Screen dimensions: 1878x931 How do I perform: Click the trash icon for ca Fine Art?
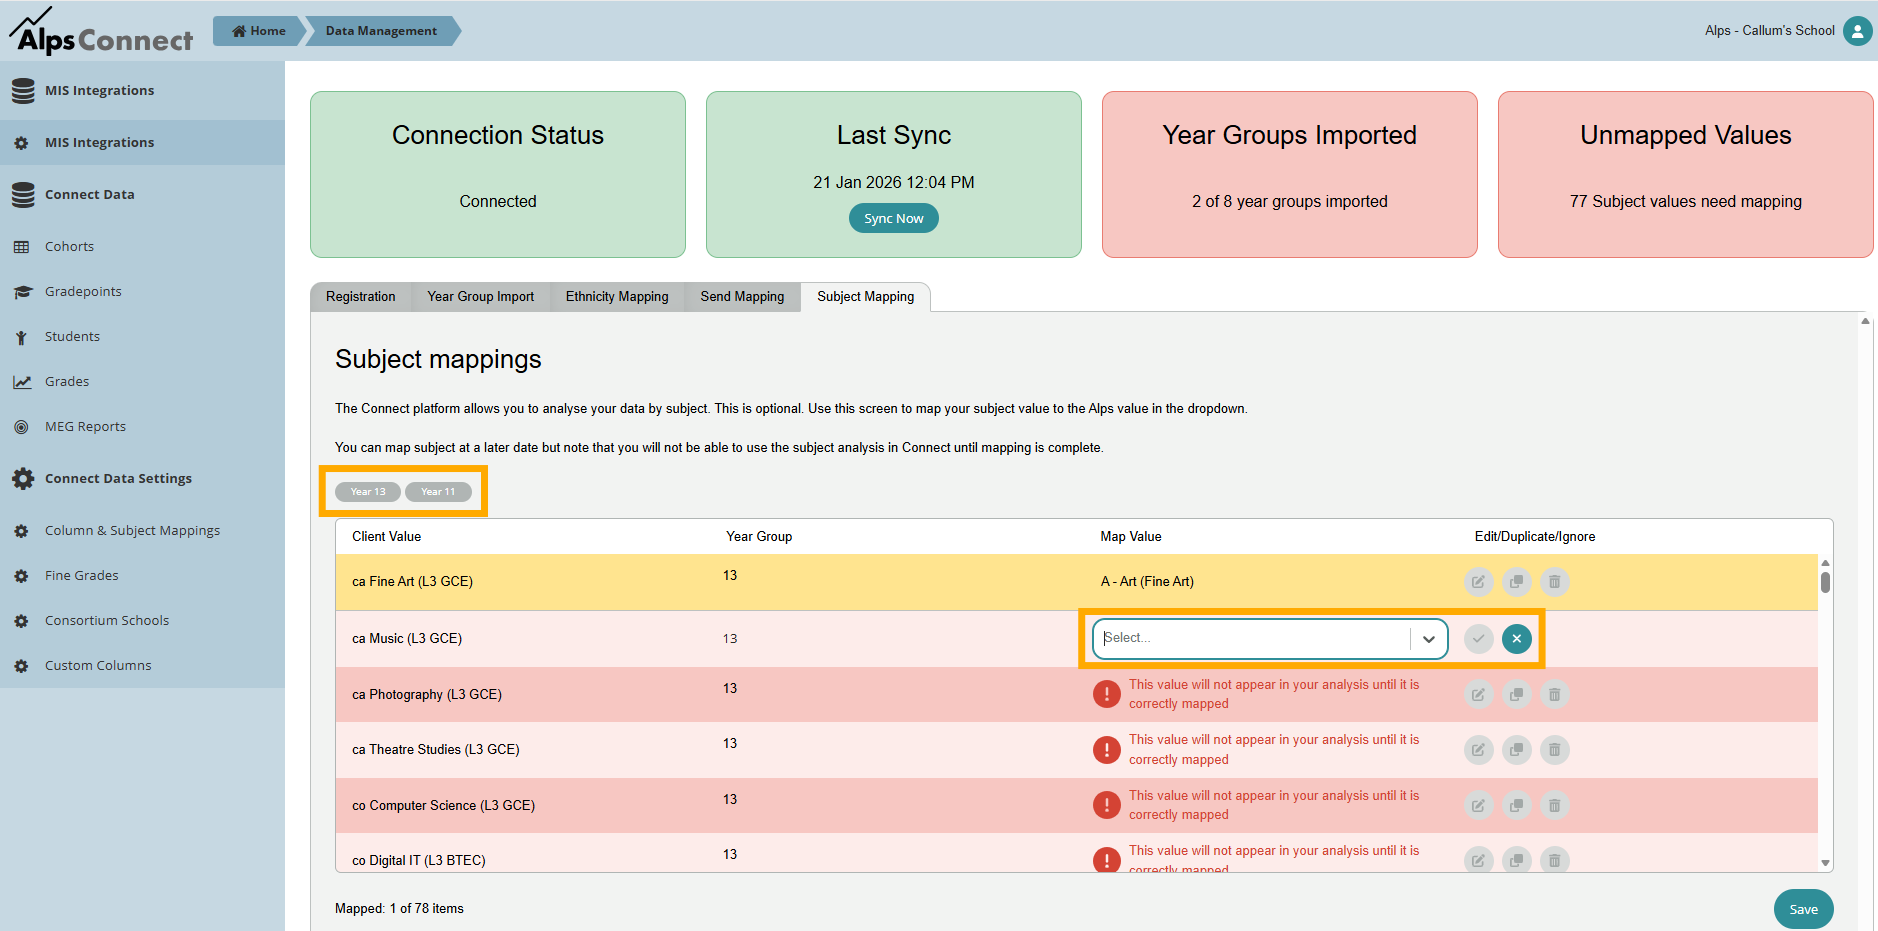point(1554,581)
